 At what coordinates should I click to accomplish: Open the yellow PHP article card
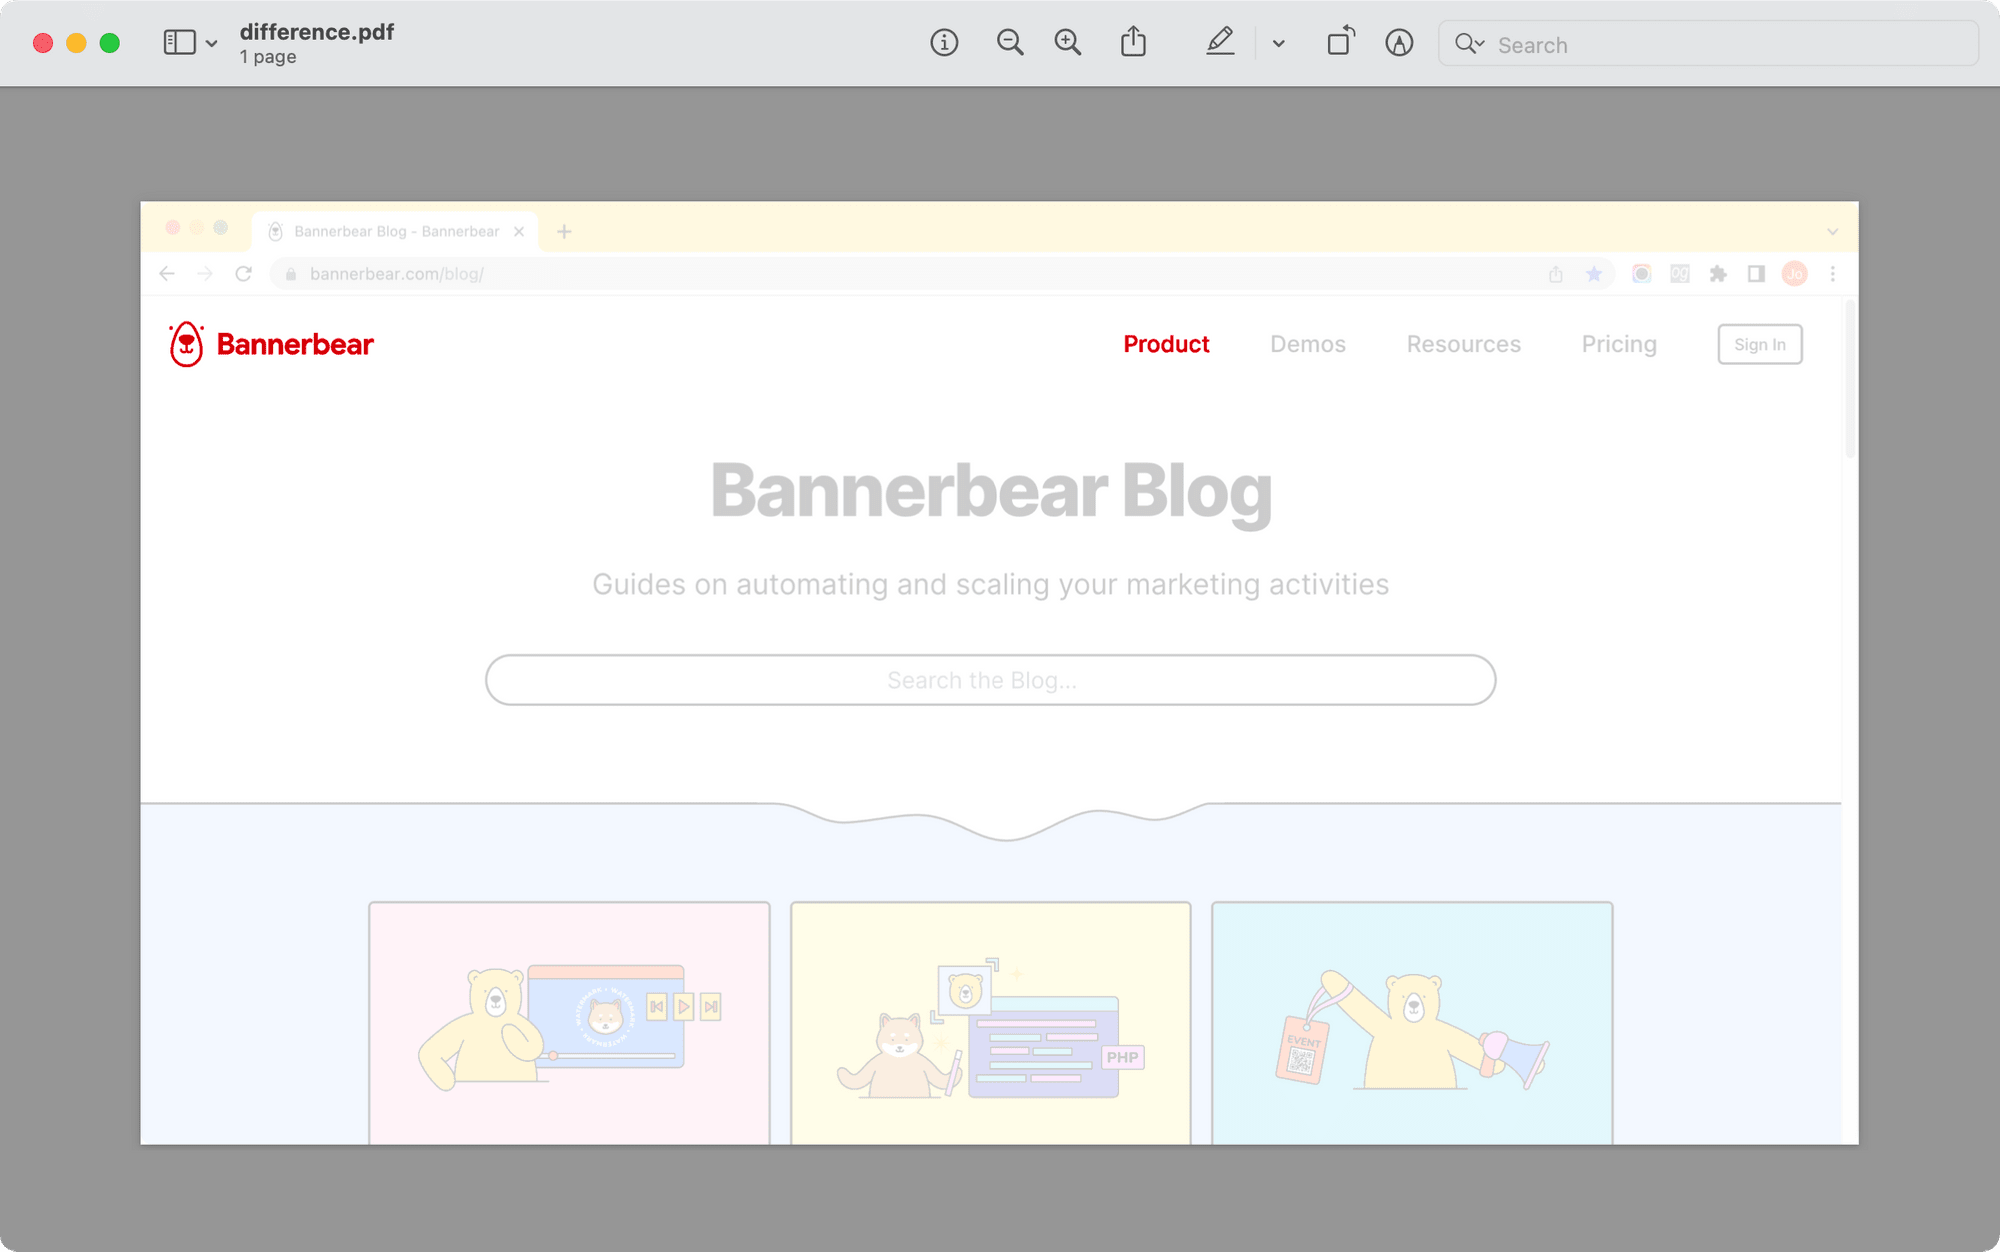point(991,1023)
